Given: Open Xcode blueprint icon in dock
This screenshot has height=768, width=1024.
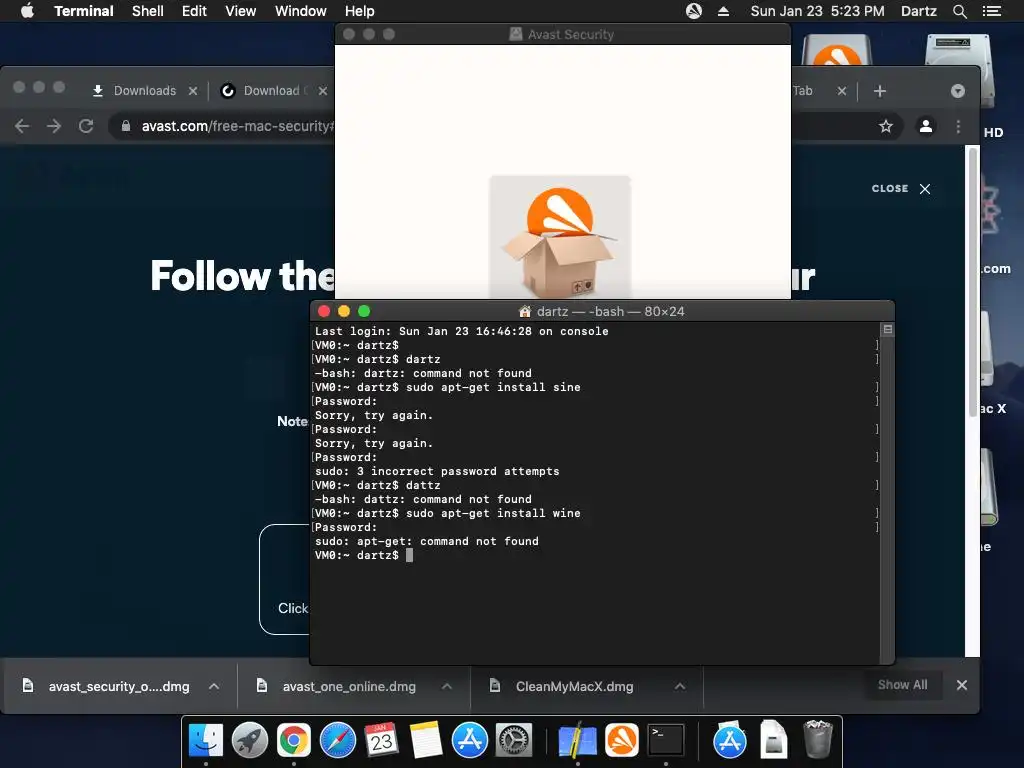Looking at the screenshot, I should click(577, 741).
